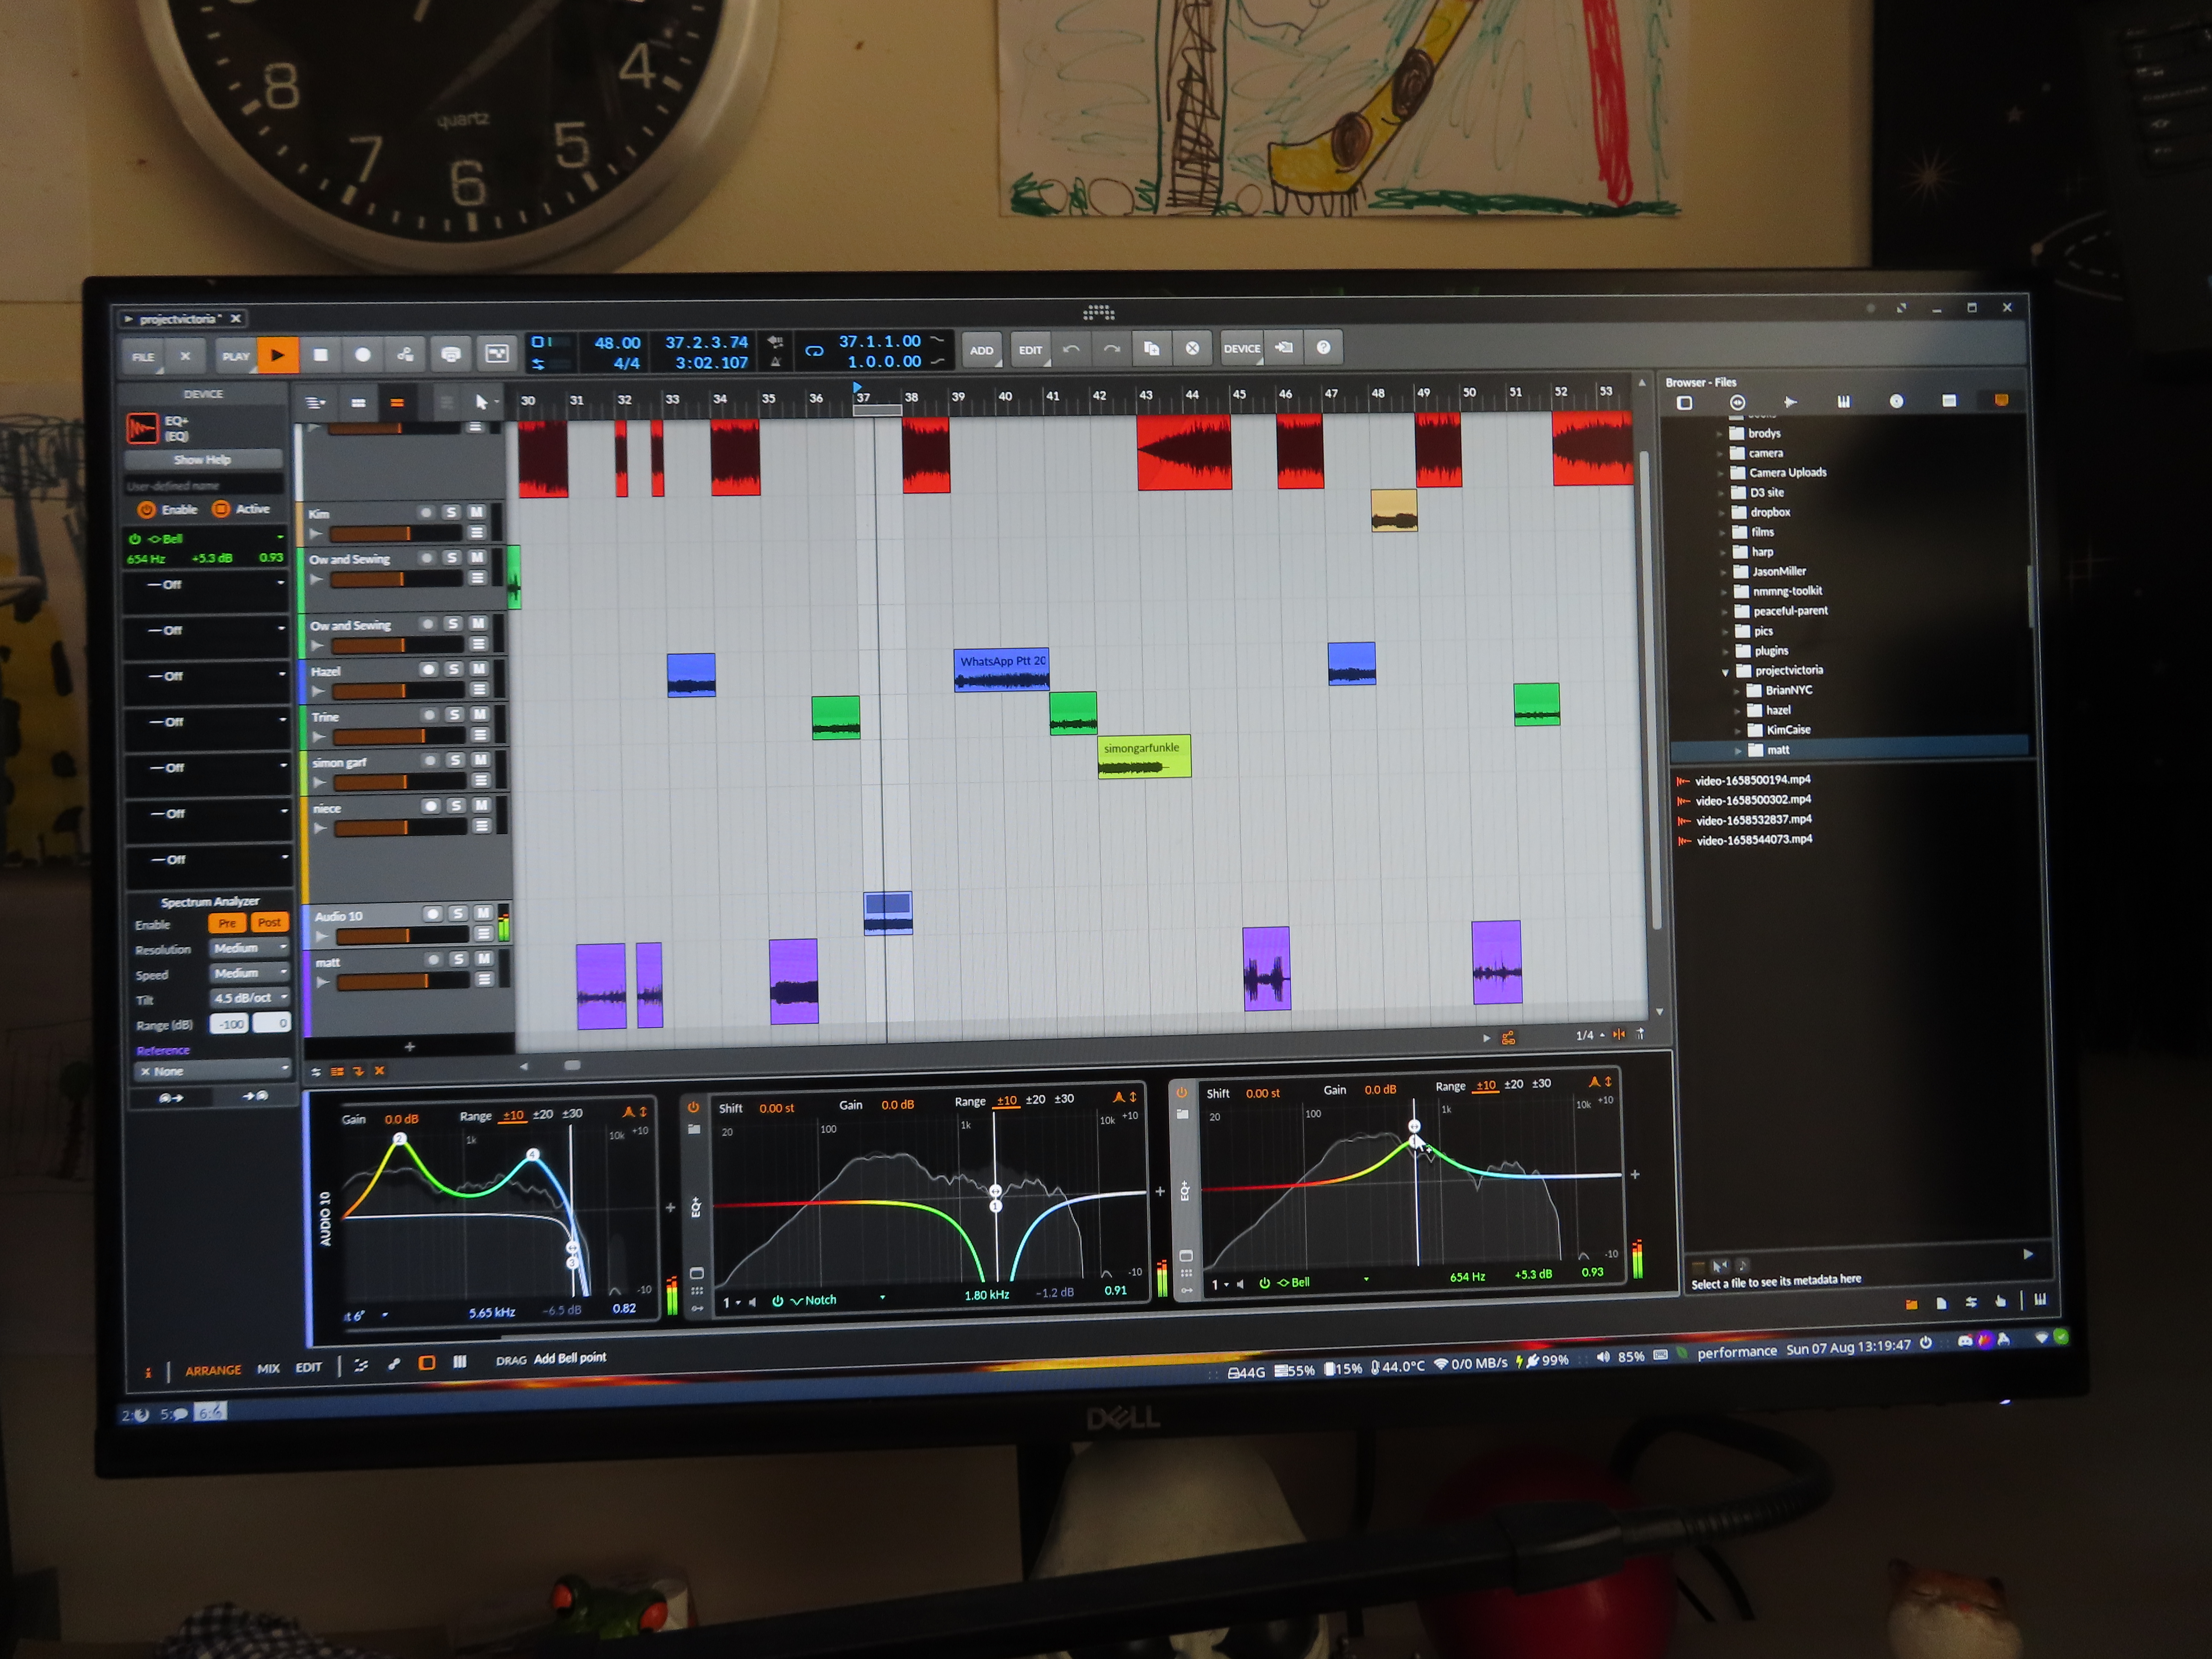
Task: Click the Stop transport button
Action: tap(321, 355)
